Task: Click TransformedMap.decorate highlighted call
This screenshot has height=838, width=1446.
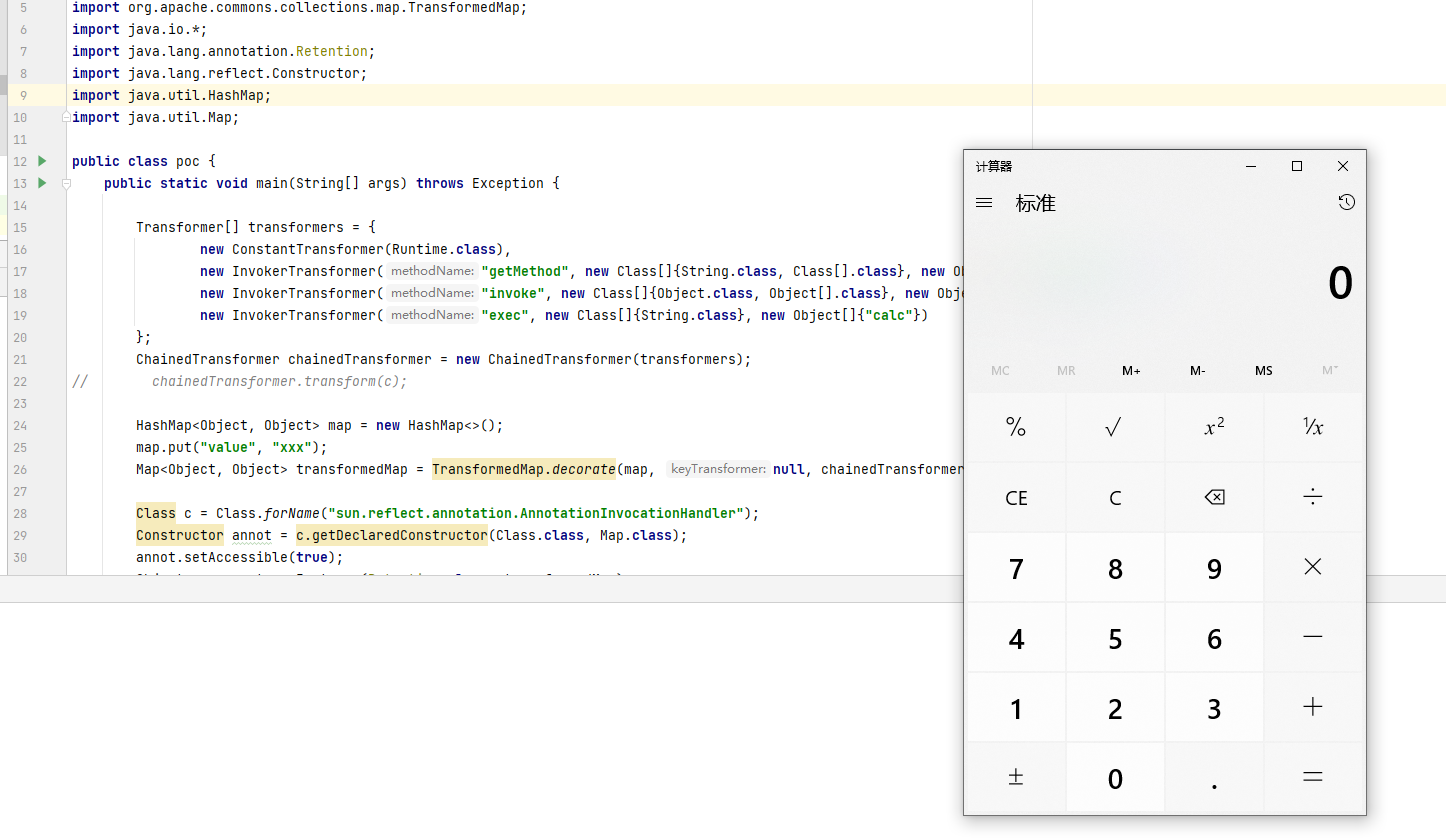Action: (524, 469)
